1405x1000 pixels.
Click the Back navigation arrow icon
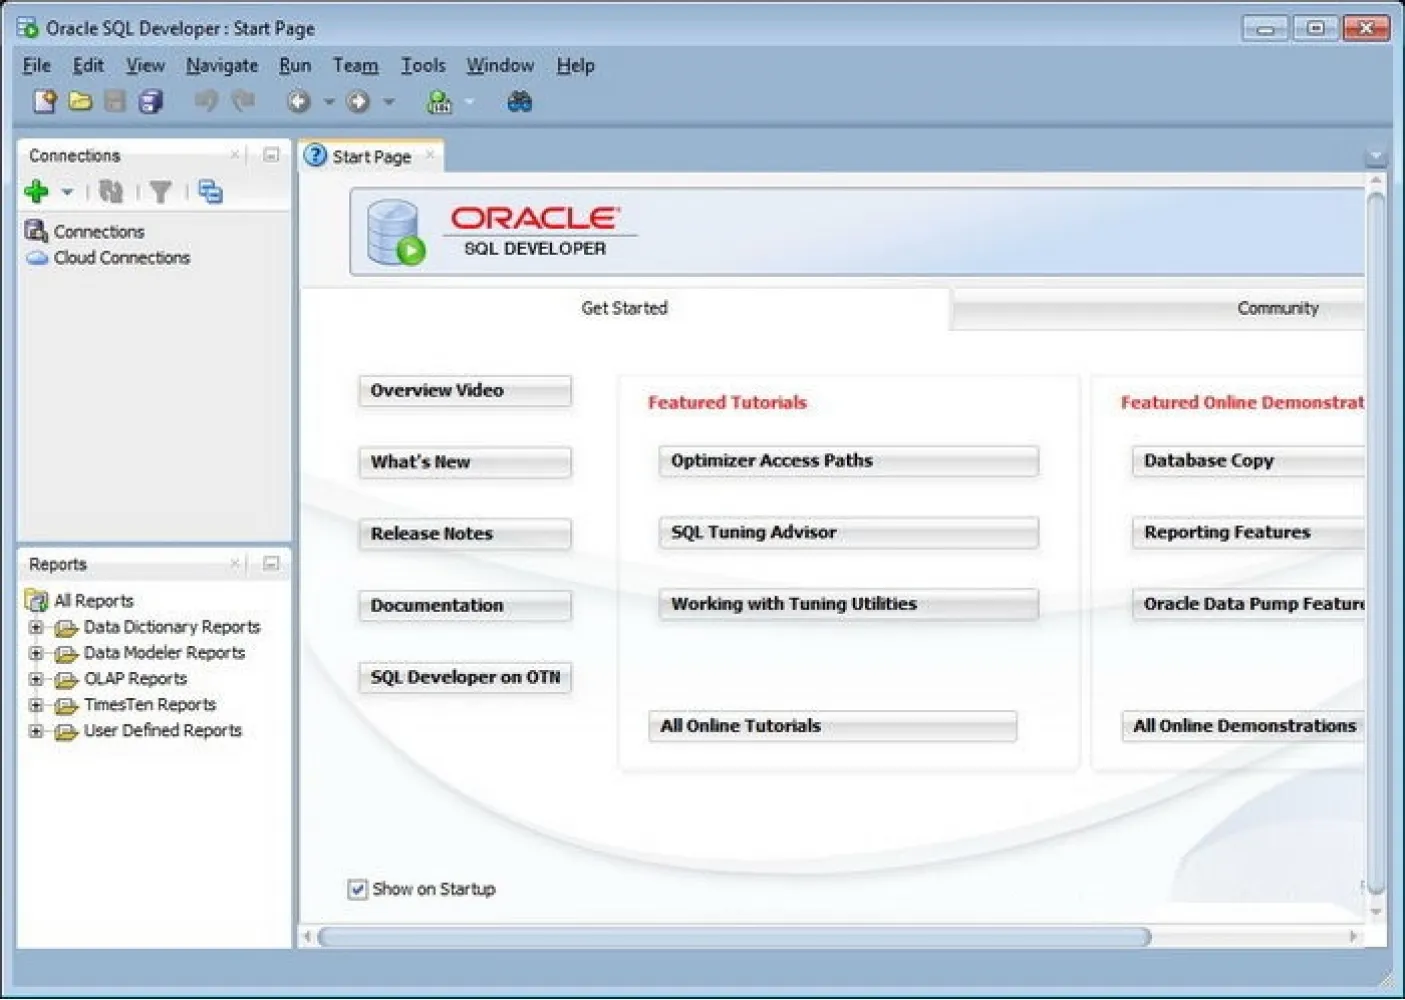click(x=298, y=101)
